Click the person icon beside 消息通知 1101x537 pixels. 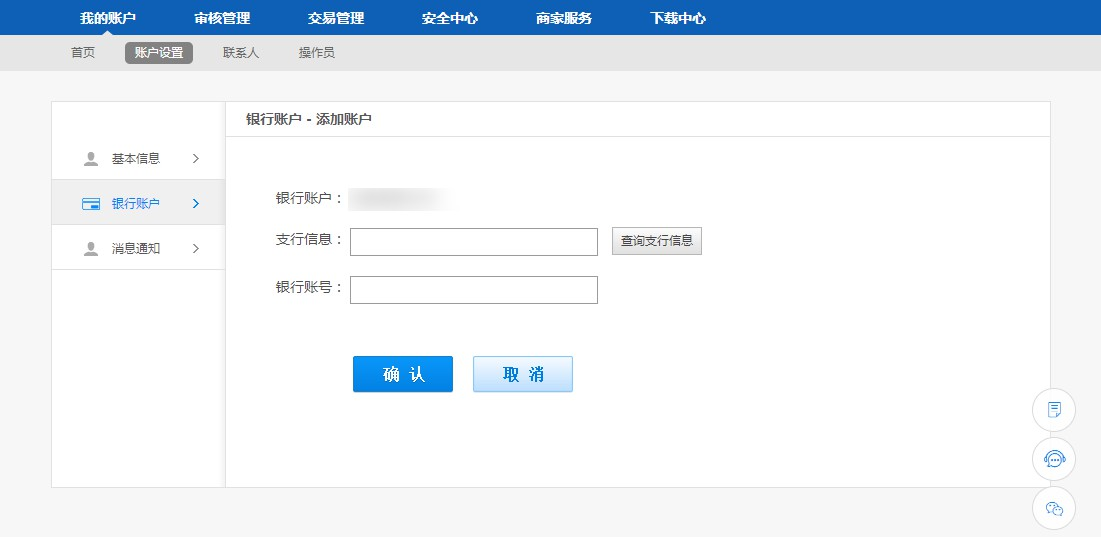91,248
